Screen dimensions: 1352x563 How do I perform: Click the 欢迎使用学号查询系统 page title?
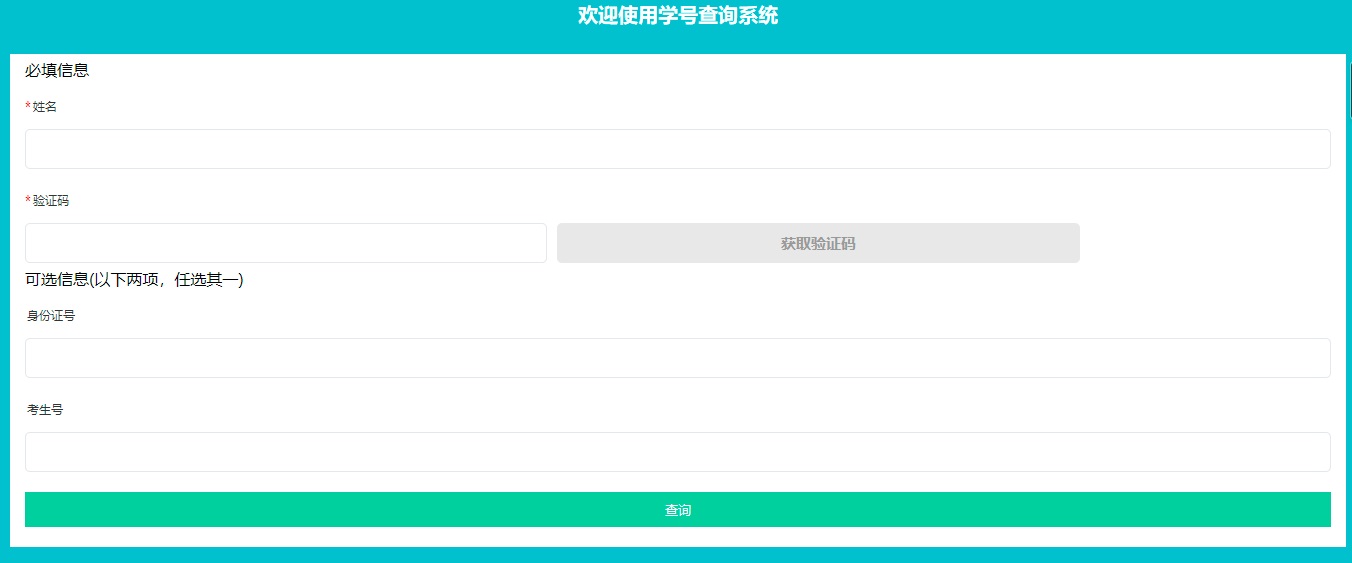pos(677,16)
